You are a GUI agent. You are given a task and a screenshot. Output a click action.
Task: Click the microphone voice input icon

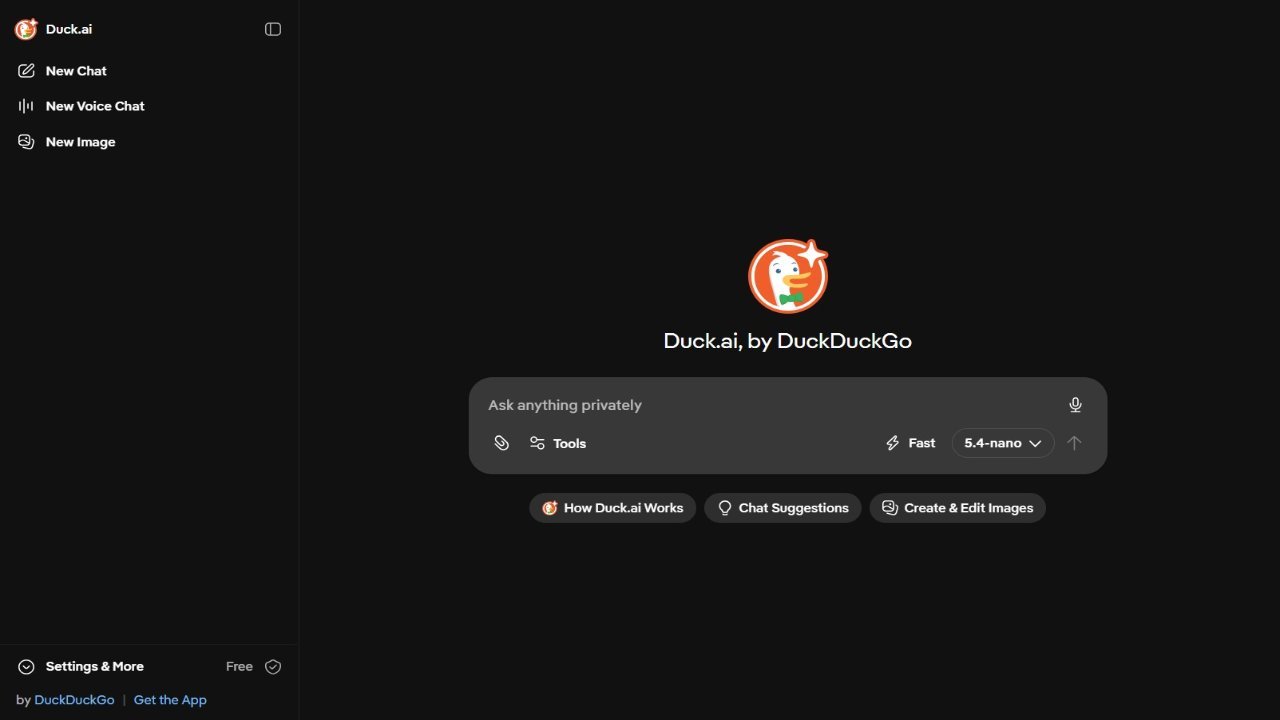tap(1075, 405)
